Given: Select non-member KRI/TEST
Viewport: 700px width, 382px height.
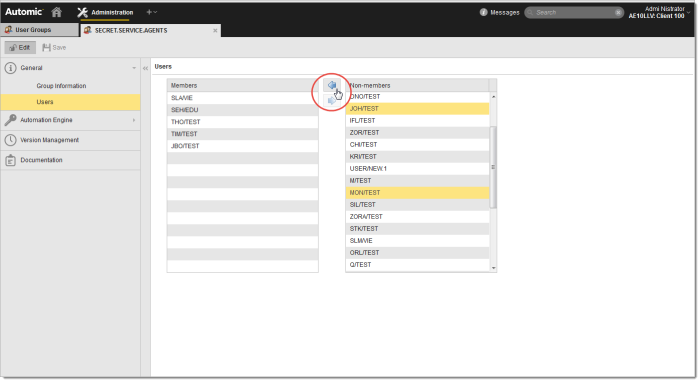Looking at the screenshot, I should pyautogui.click(x=417, y=157).
